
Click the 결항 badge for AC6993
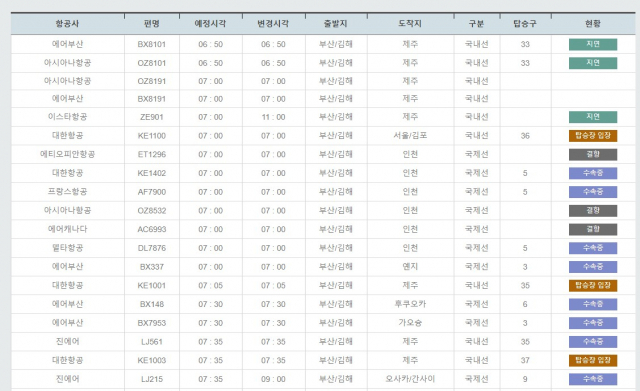[593, 229]
